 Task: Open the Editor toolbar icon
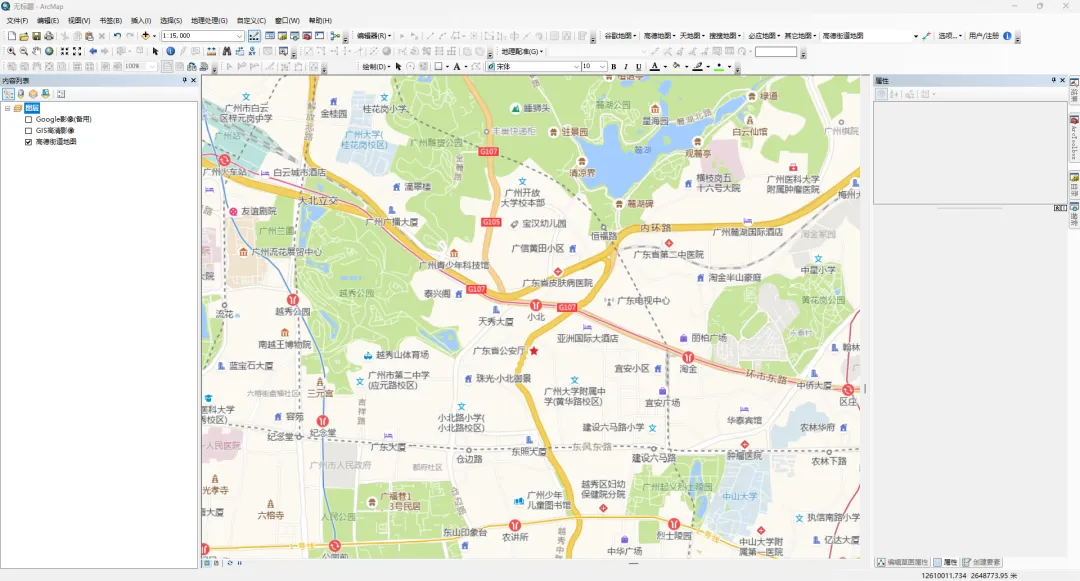point(254,36)
